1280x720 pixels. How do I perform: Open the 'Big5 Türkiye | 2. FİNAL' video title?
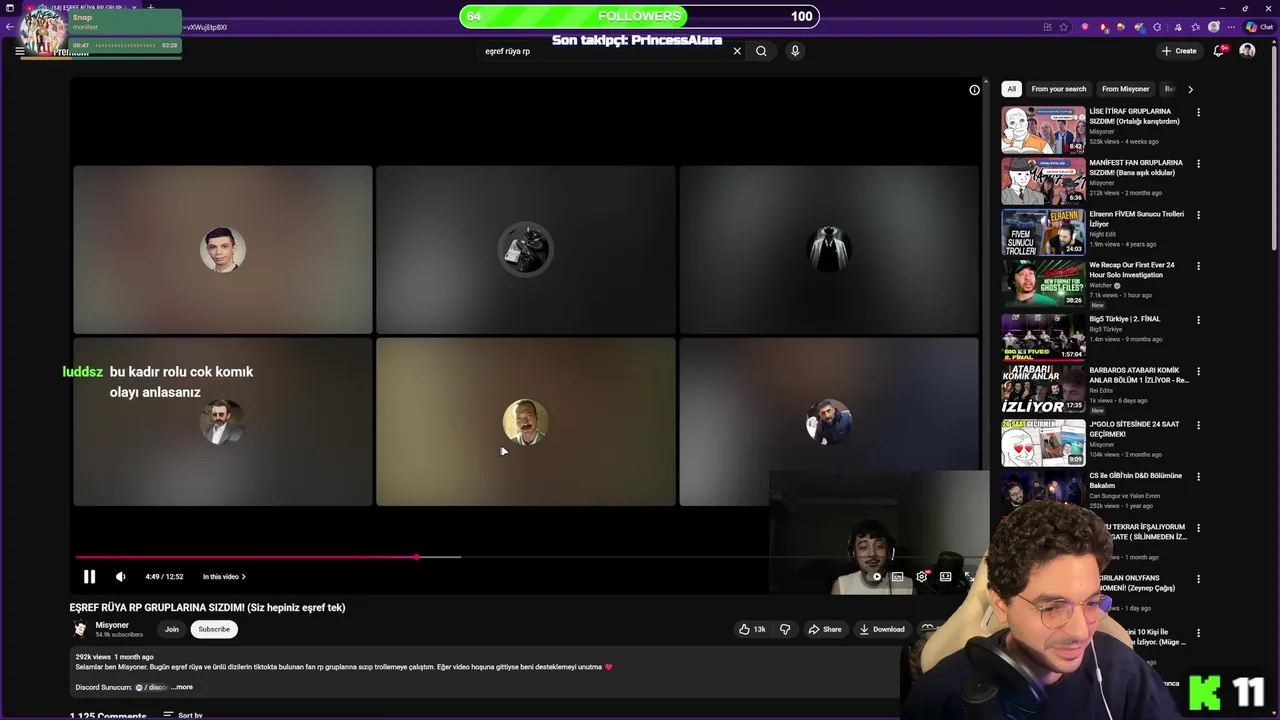click(x=1124, y=319)
